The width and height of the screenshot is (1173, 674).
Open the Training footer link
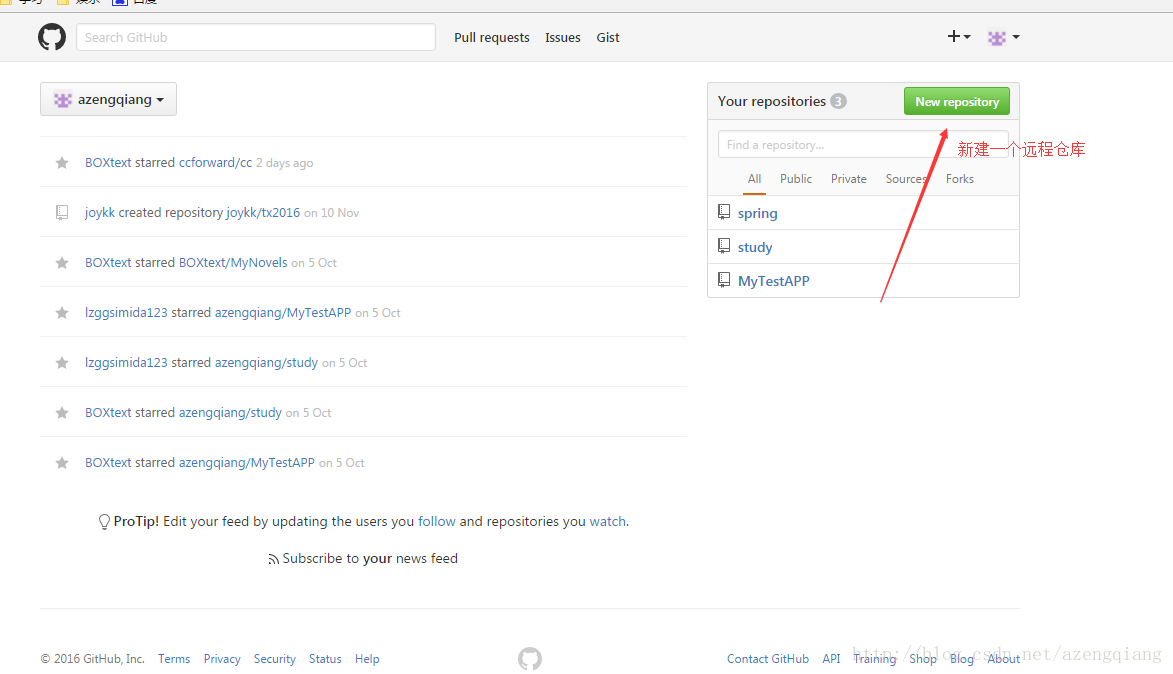point(875,659)
